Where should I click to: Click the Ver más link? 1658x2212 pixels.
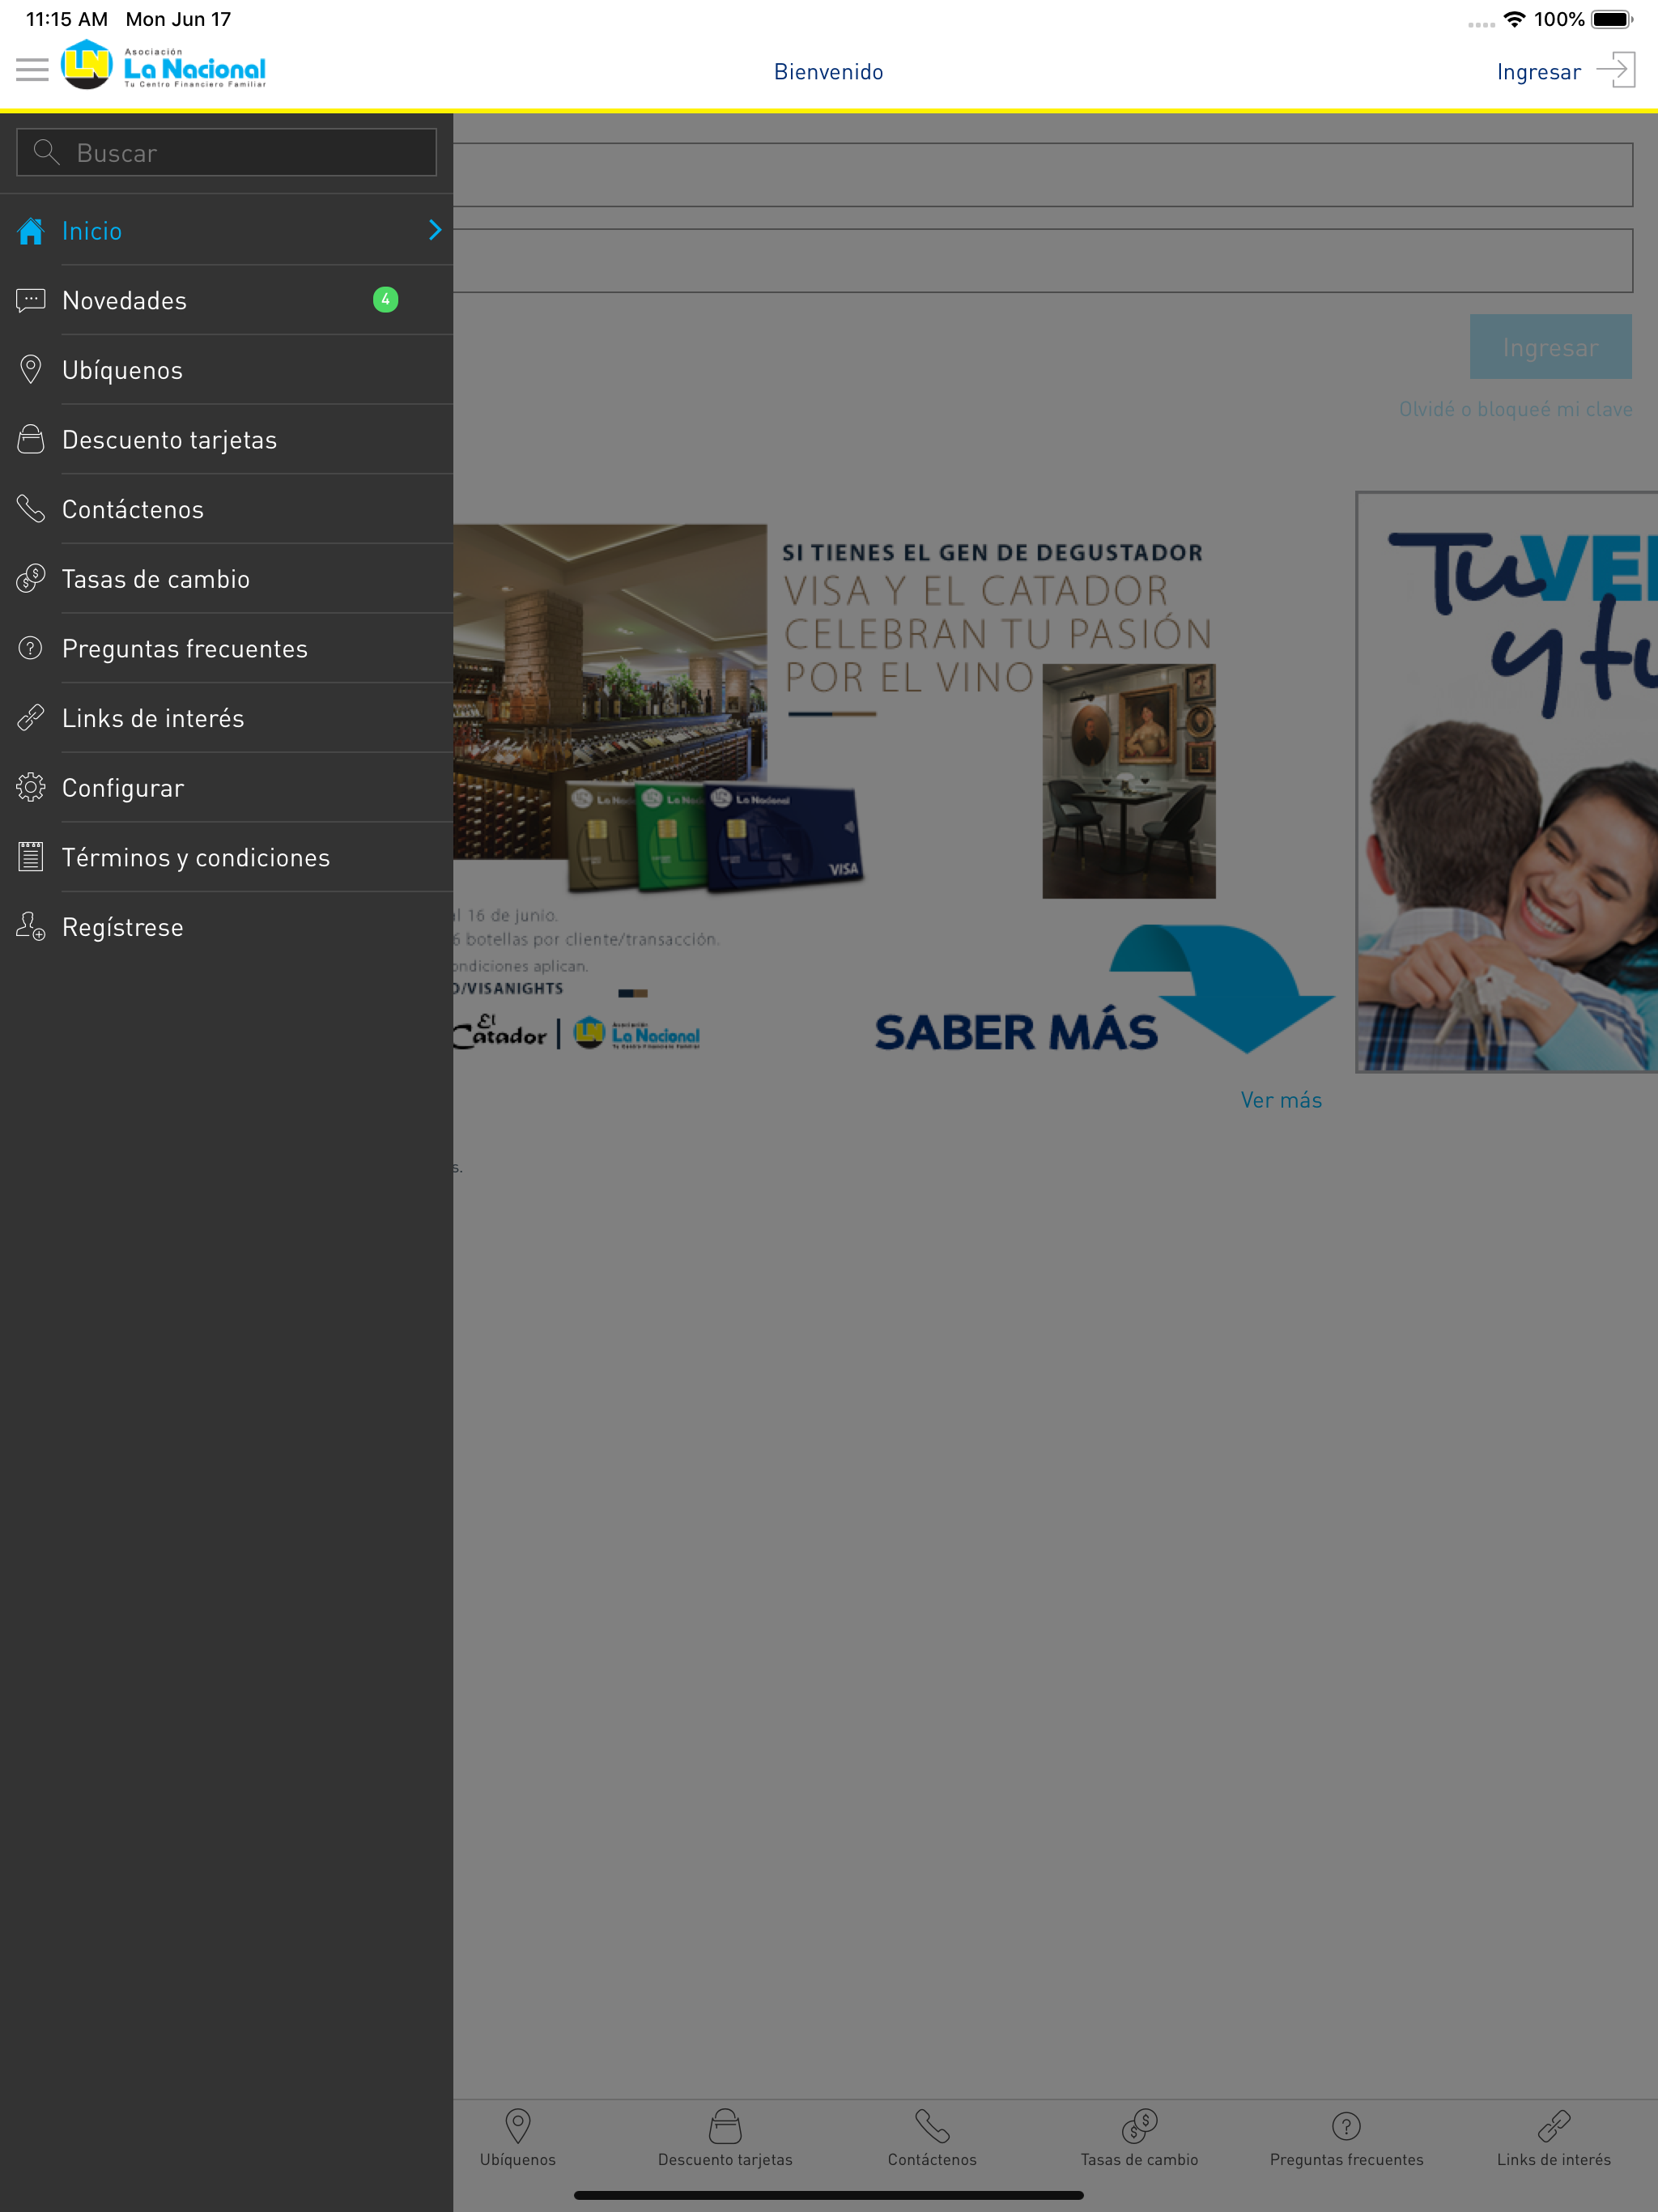[1281, 1100]
